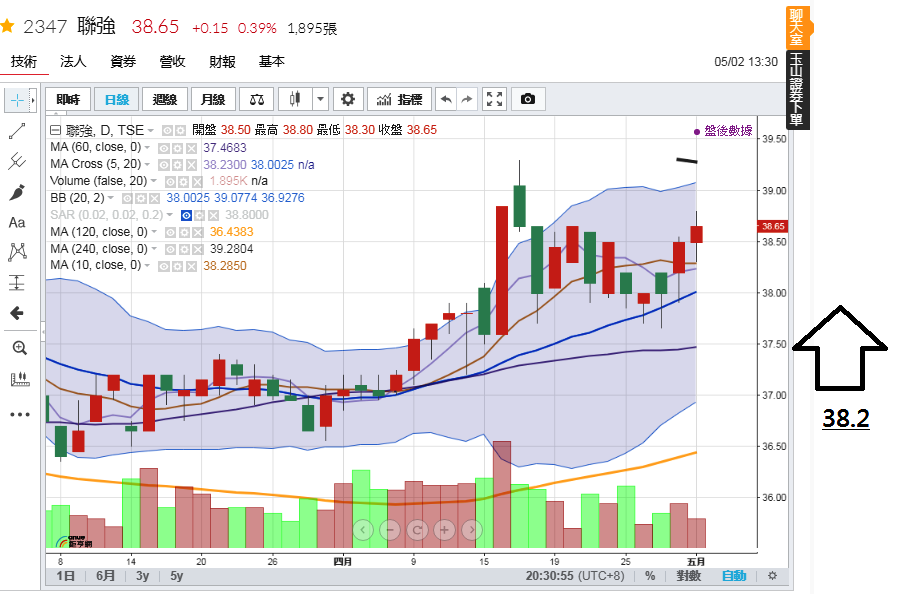Switch to the 法人 tab
The height and width of the screenshot is (600, 900).
click(73, 62)
